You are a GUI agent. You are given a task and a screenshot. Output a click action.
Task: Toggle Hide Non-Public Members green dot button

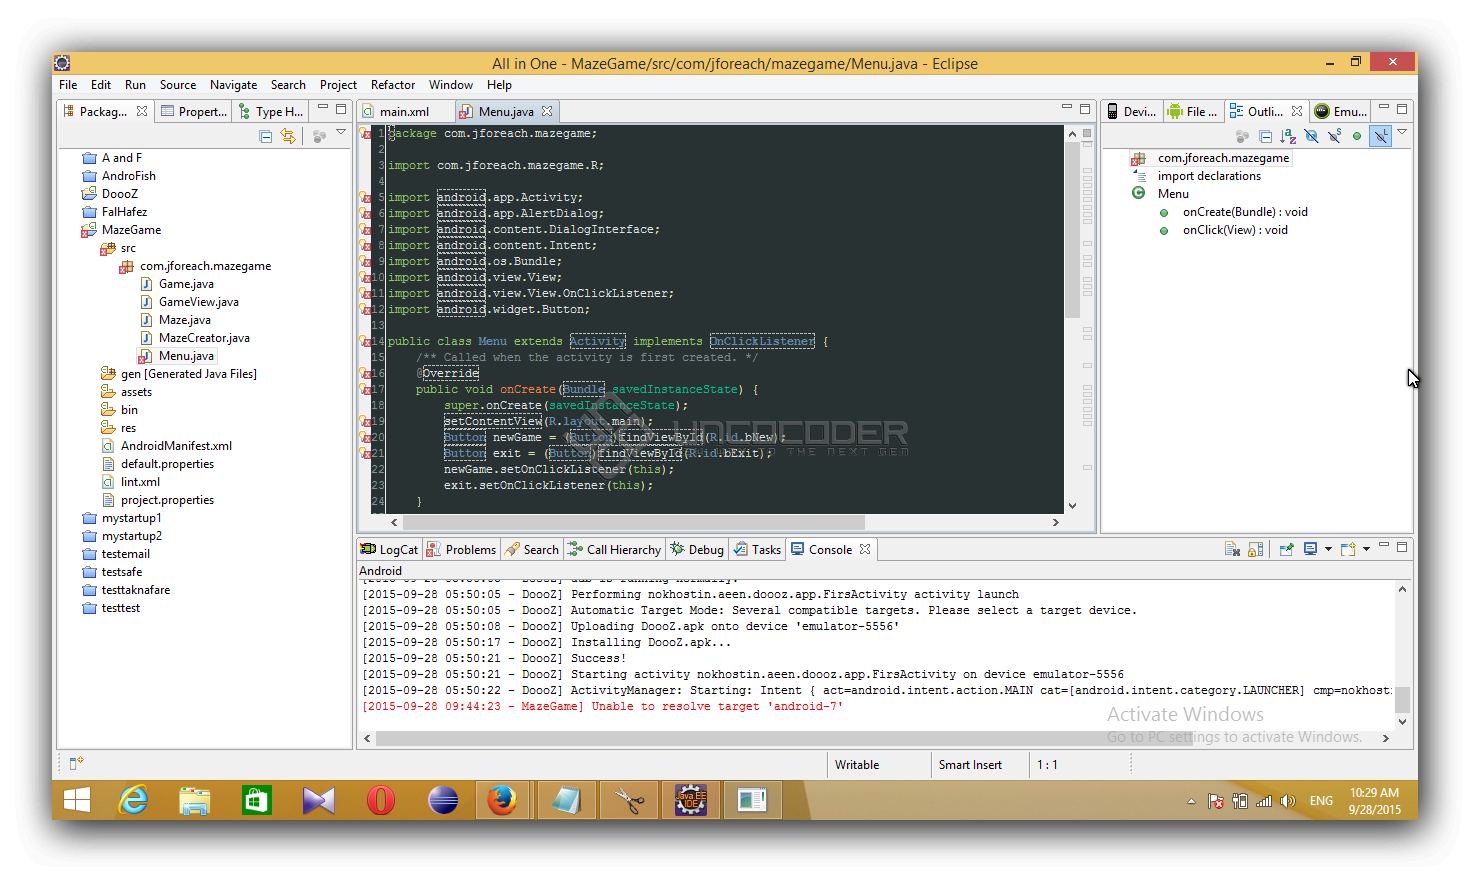pyautogui.click(x=1357, y=136)
